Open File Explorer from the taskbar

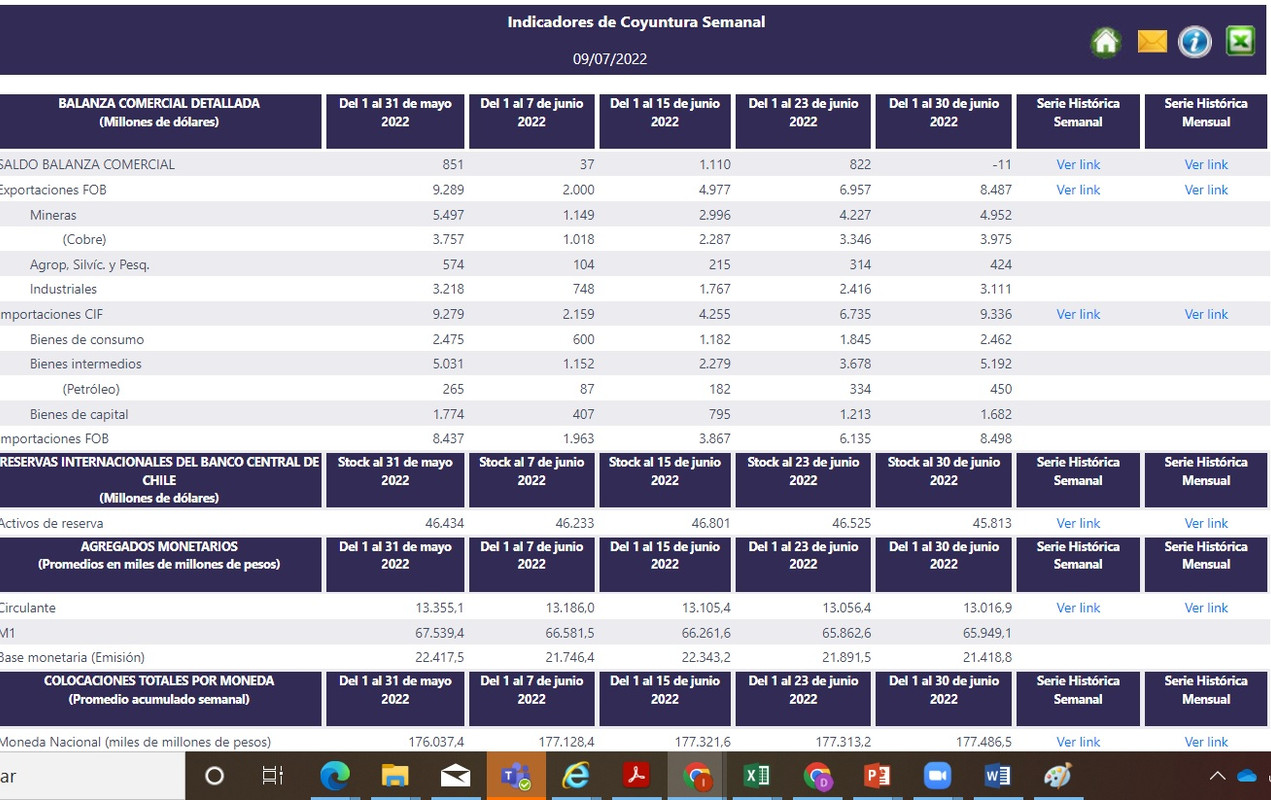(395, 776)
